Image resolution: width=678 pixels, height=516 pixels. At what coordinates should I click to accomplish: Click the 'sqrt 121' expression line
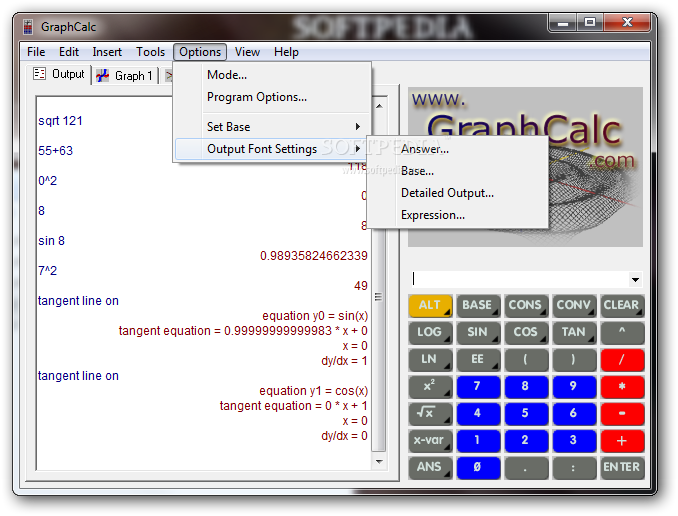[x=60, y=121]
